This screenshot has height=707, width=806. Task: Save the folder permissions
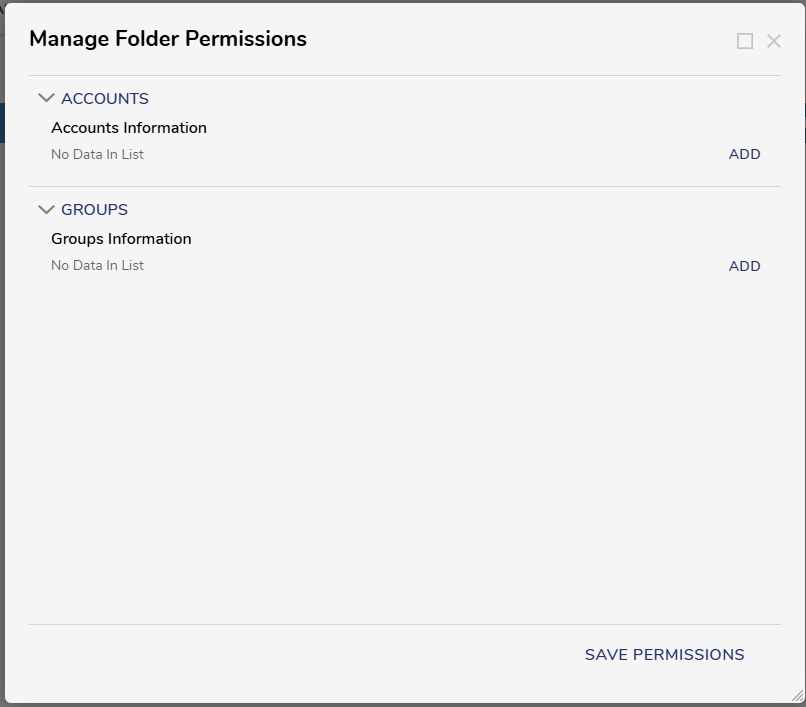tap(665, 655)
